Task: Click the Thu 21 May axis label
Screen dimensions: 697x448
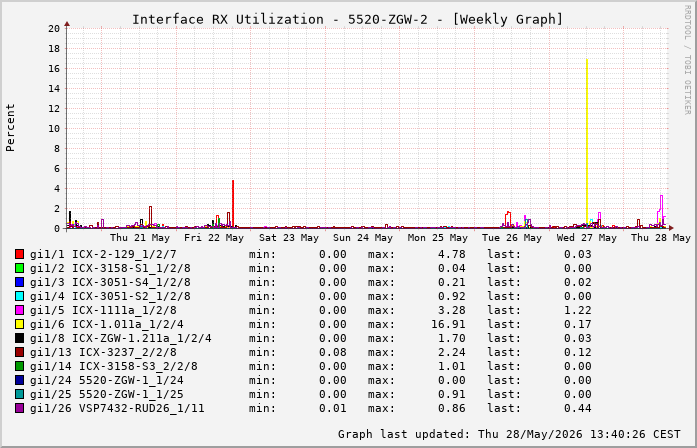Action: pos(140,238)
